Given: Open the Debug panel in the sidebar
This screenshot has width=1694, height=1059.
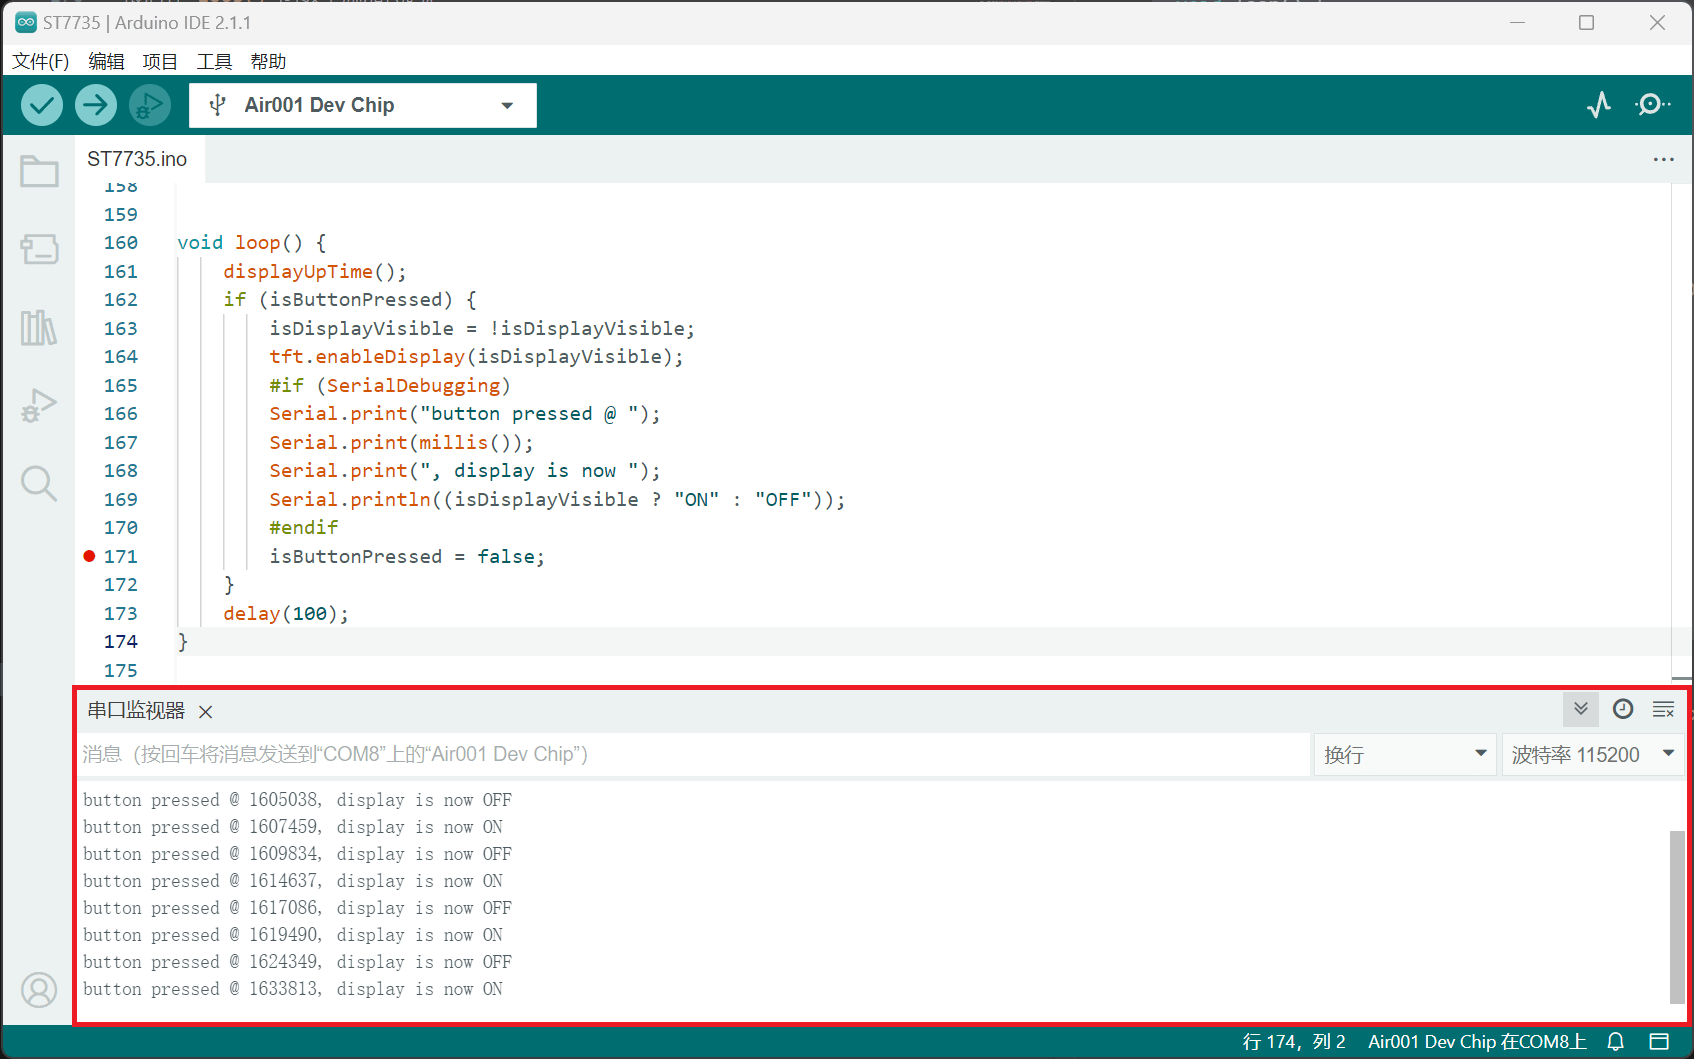Looking at the screenshot, I should 39,405.
